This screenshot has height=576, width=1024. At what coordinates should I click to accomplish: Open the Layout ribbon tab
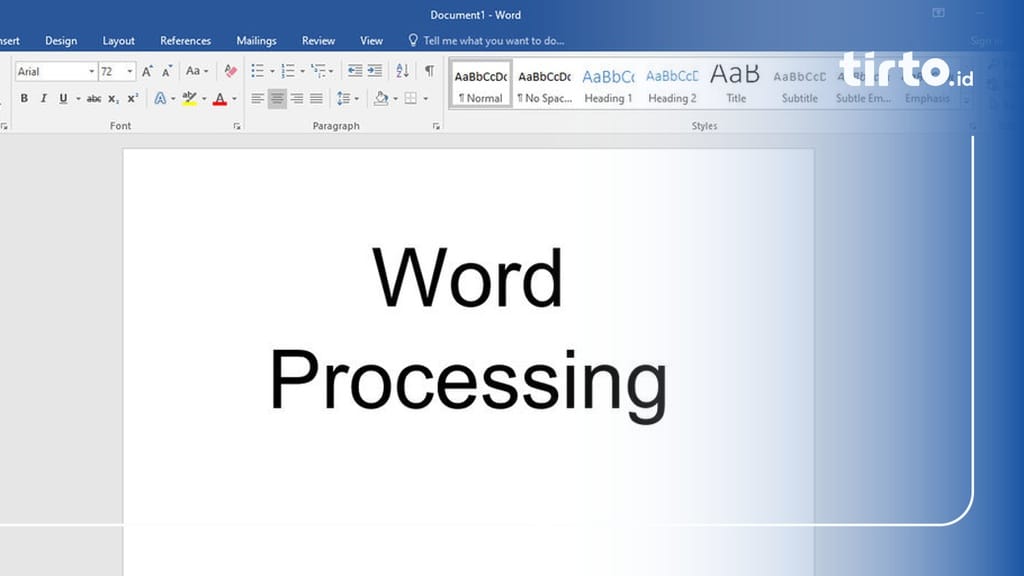pyautogui.click(x=118, y=41)
